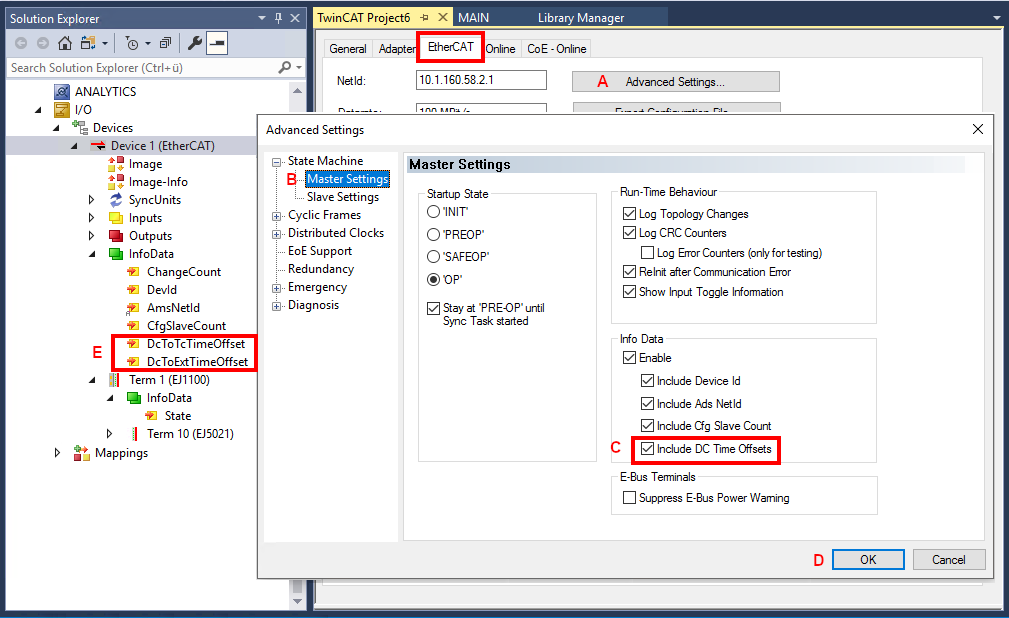The height and width of the screenshot is (618, 1009).
Task: Open the MAIN document tab
Action: [x=474, y=18]
